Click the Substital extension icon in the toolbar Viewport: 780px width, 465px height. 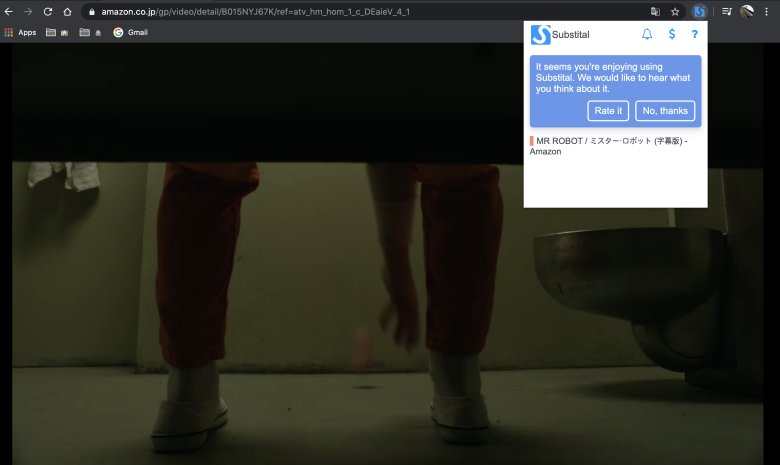[x=699, y=11]
